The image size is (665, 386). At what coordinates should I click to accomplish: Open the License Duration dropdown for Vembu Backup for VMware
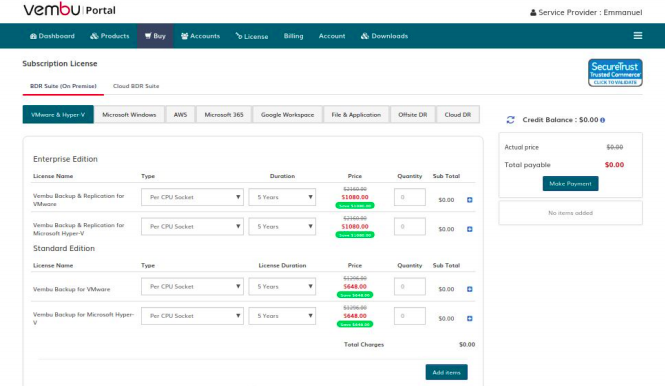pos(282,287)
